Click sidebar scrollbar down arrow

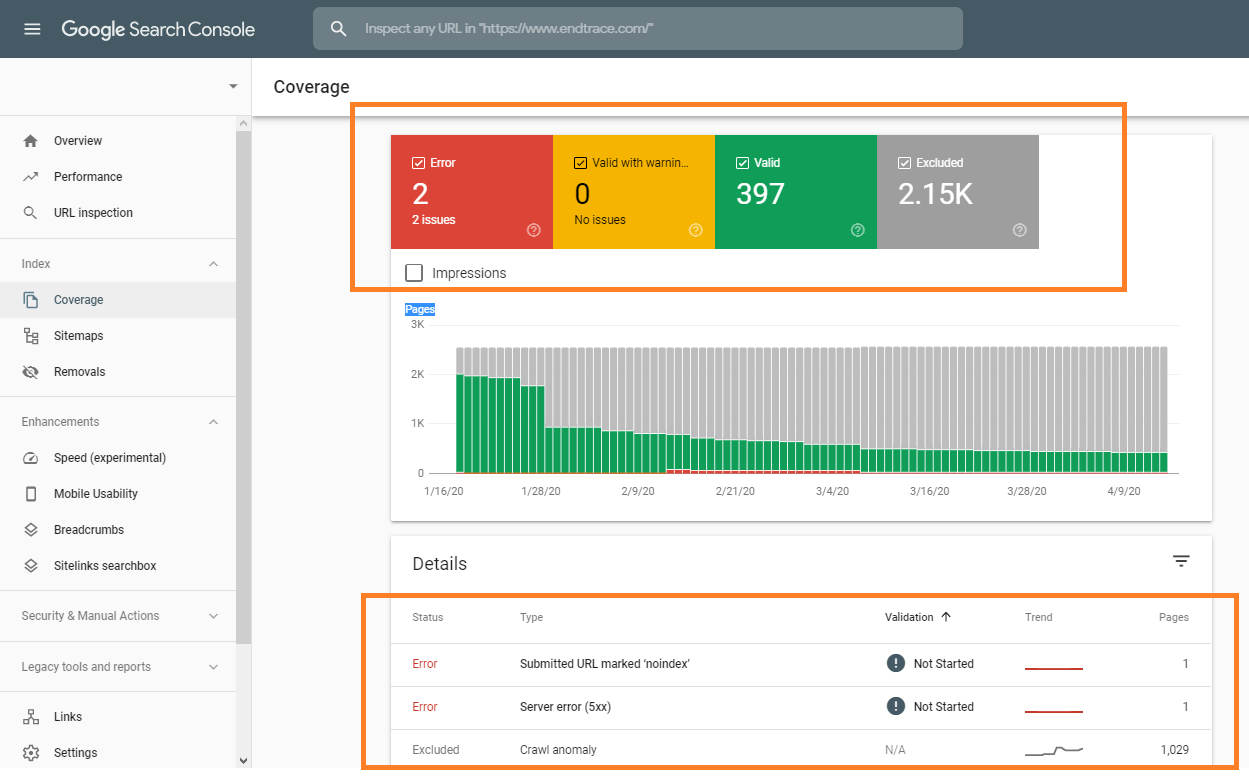(243, 760)
